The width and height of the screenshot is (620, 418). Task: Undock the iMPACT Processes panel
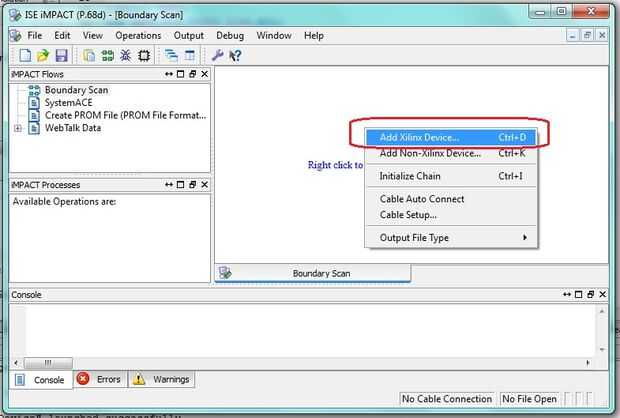coord(193,185)
